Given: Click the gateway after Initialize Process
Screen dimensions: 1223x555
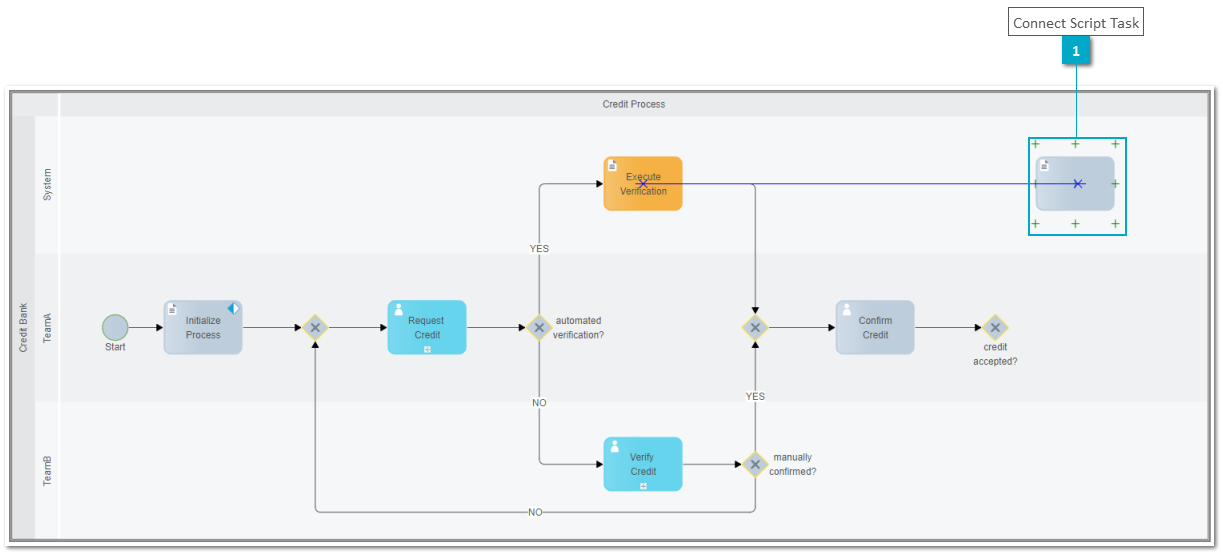Looking at the screenshot, I should point(315,327).
